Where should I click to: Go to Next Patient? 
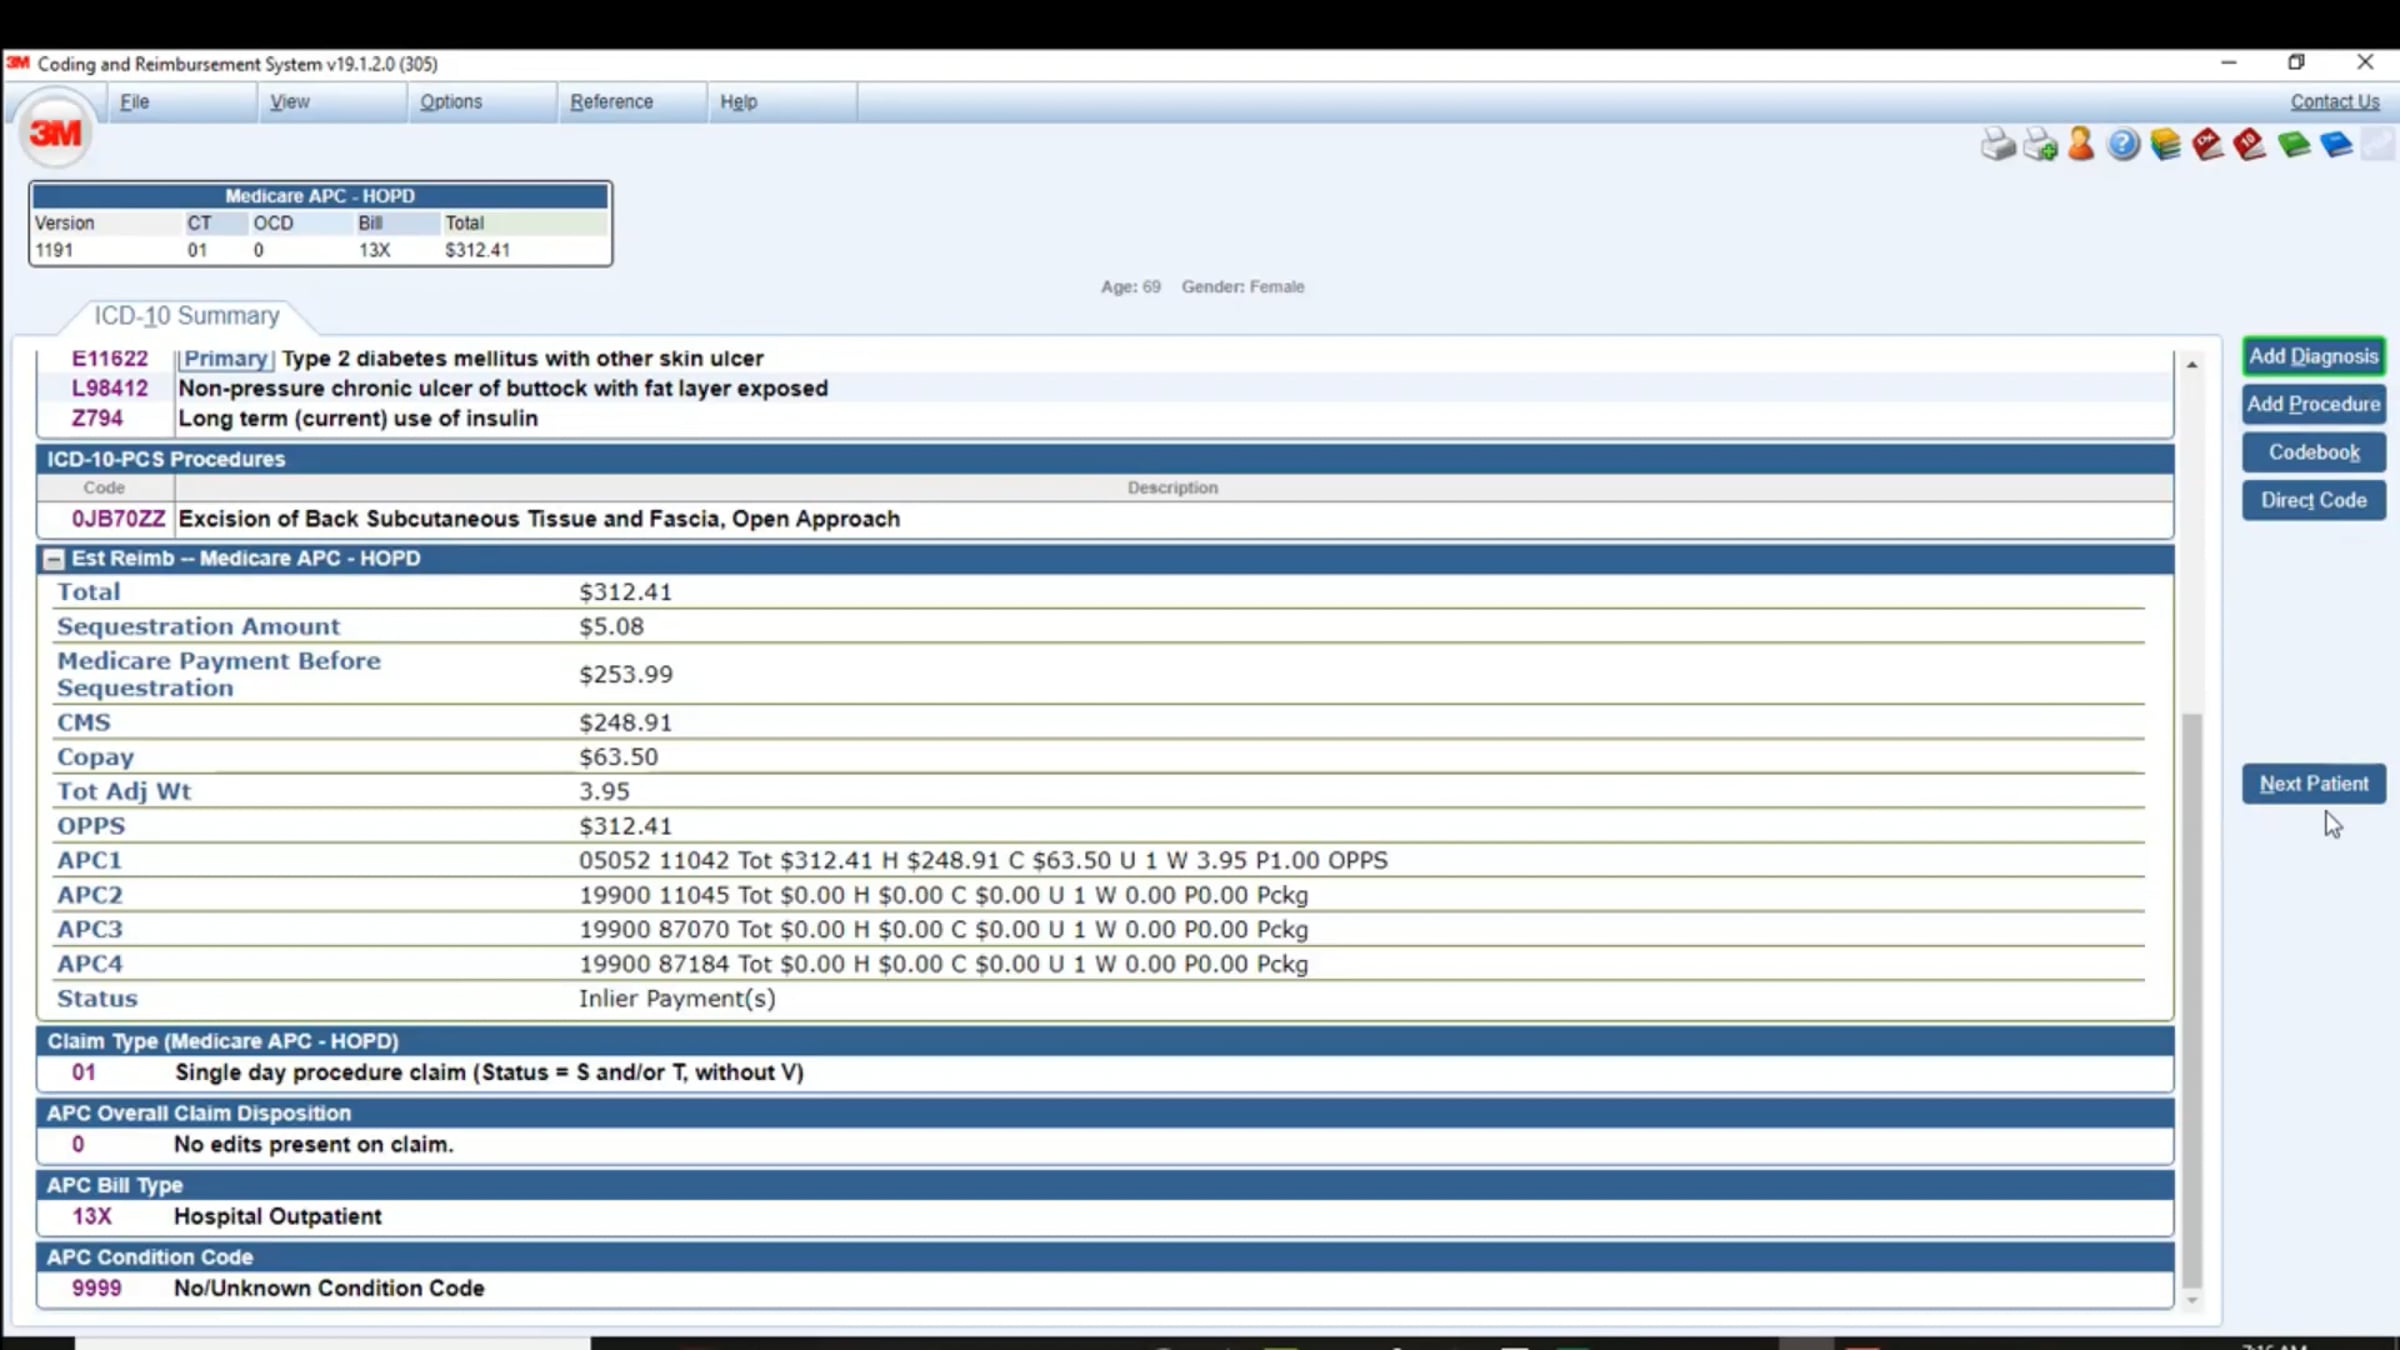pyautogui.click(x=2313, y=784)
